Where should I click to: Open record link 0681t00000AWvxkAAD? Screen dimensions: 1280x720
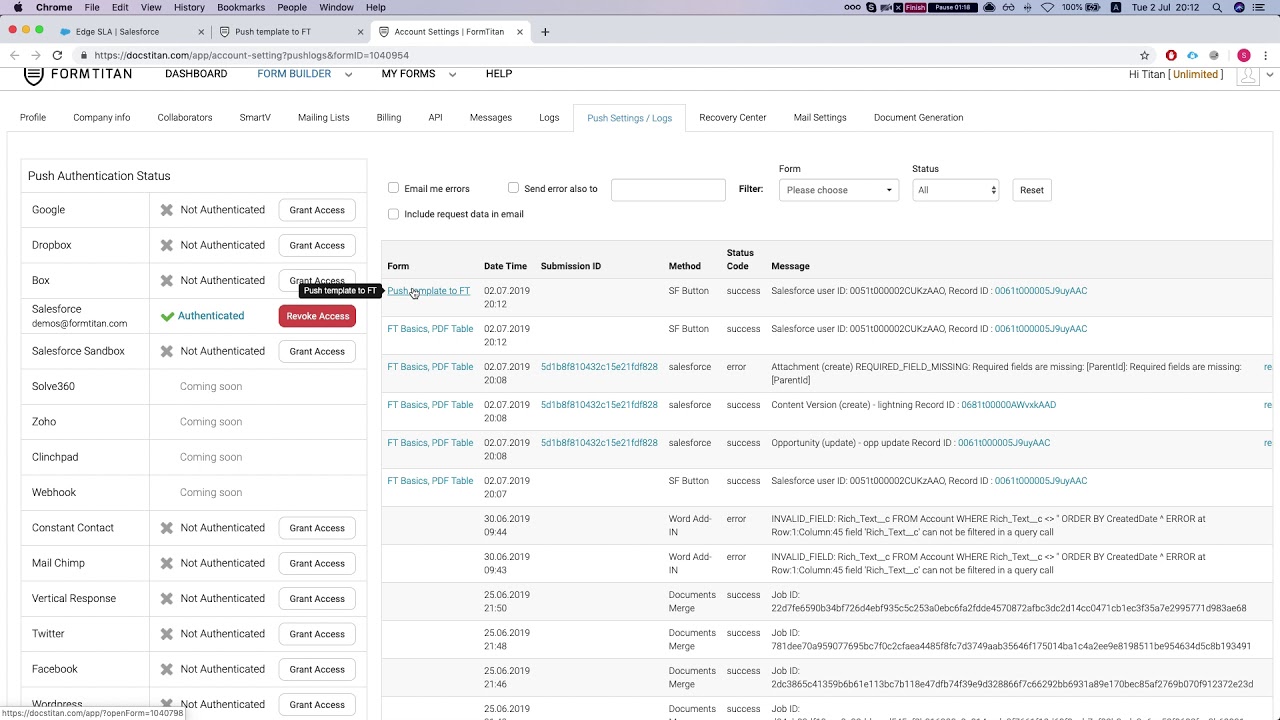click(1008, 405)
